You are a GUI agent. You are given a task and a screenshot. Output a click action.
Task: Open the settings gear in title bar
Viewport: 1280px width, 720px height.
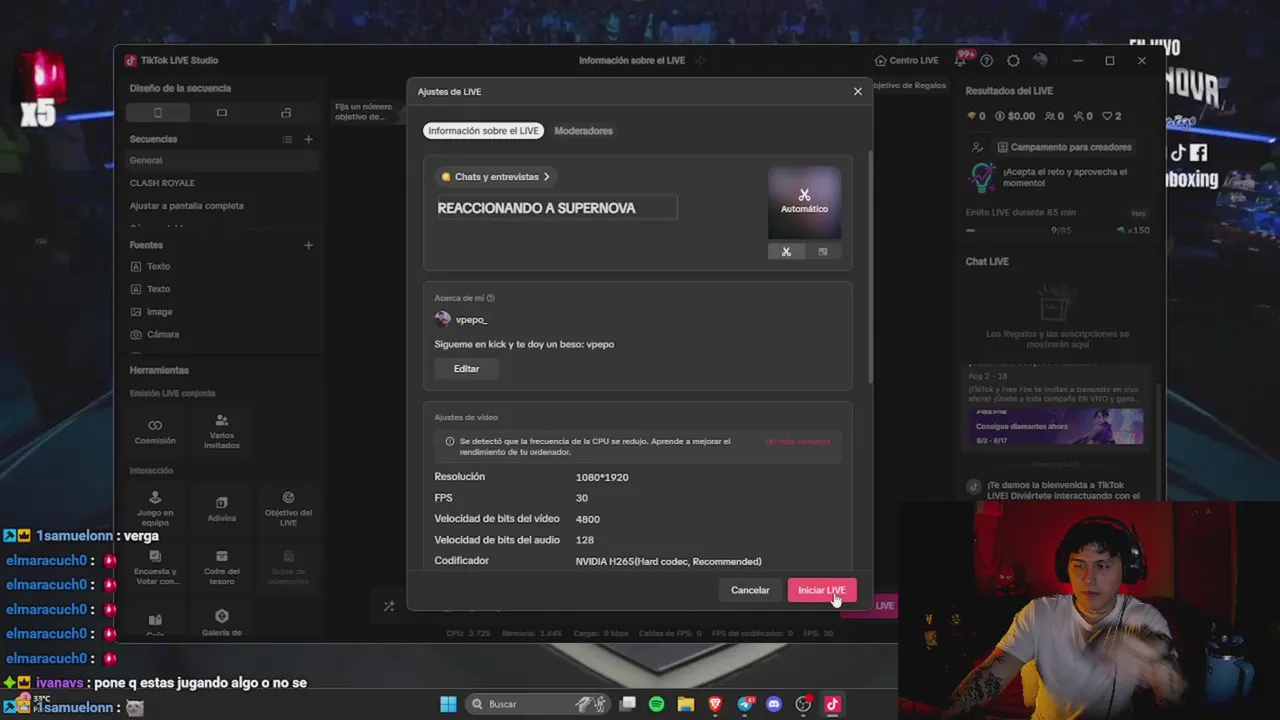click(x=1013, y=61)
